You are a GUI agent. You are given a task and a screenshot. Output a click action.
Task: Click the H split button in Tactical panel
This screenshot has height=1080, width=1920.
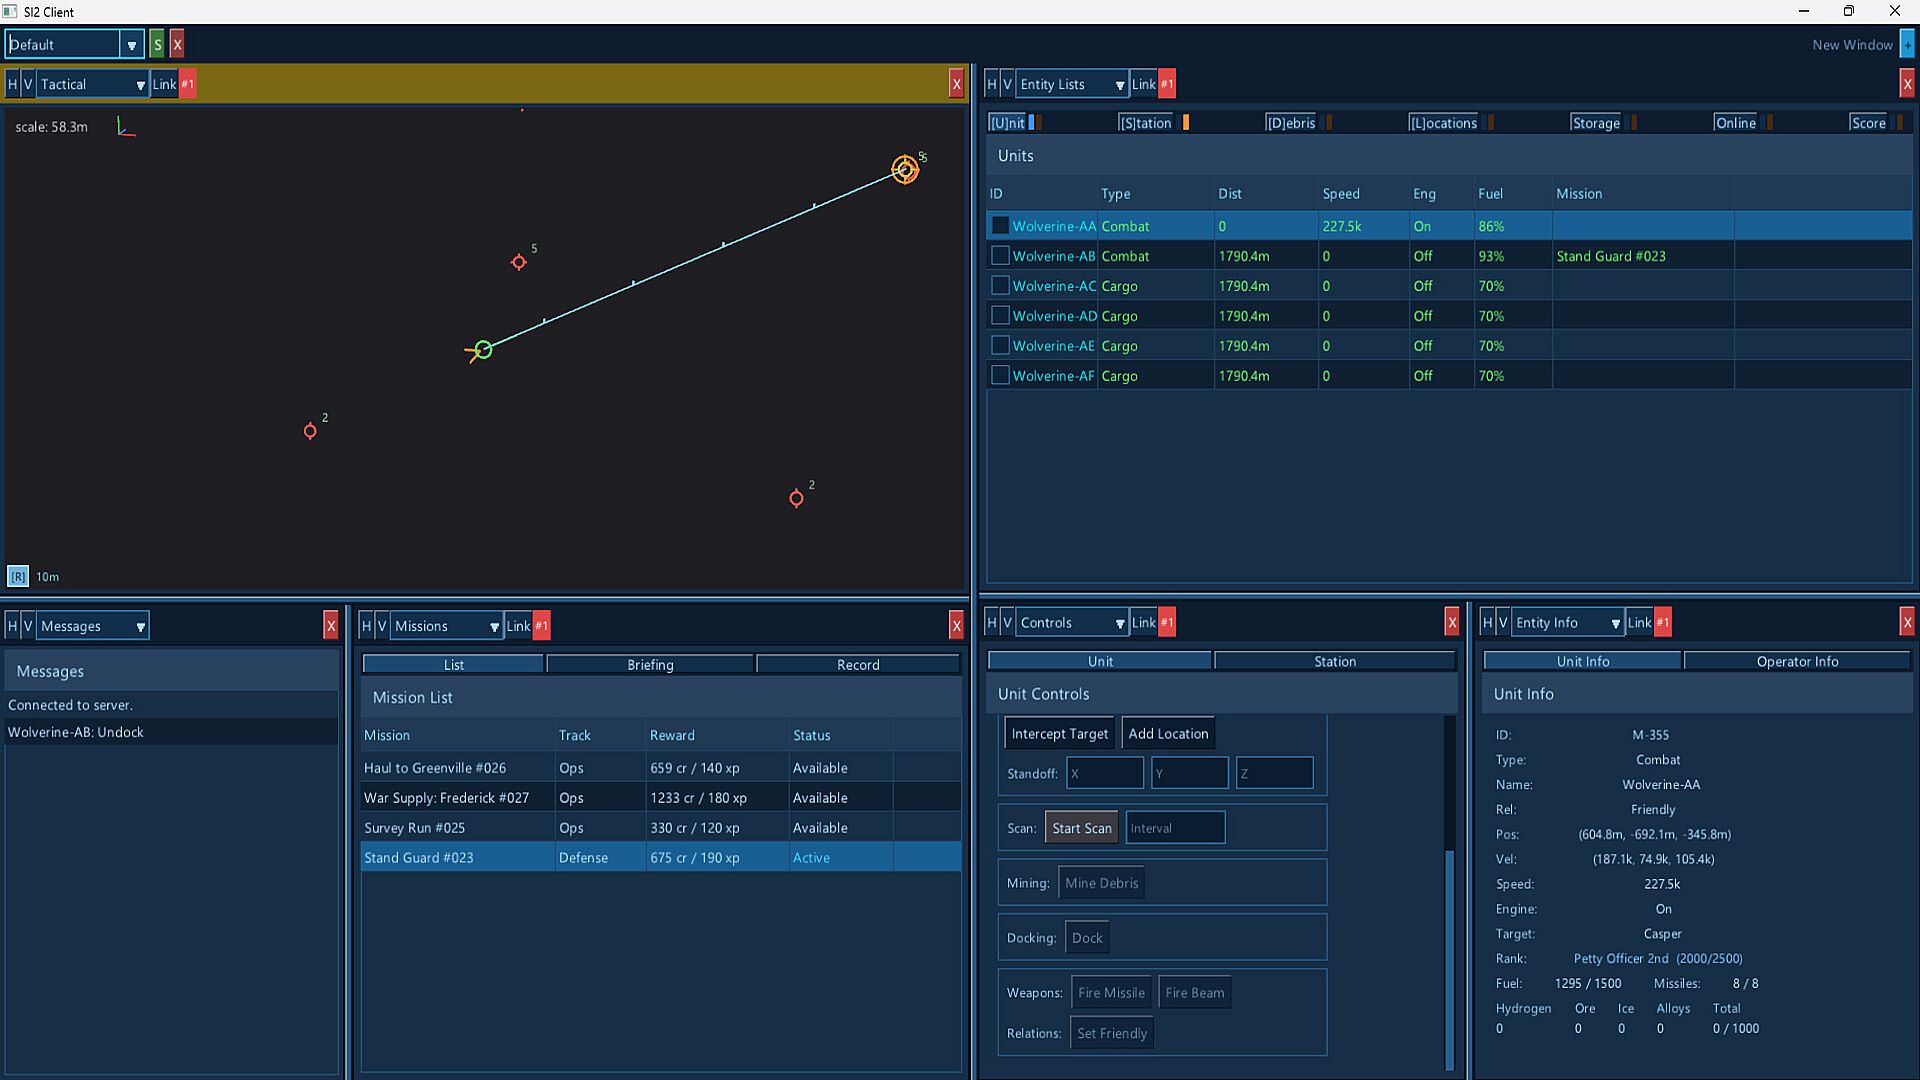[12, 85]
